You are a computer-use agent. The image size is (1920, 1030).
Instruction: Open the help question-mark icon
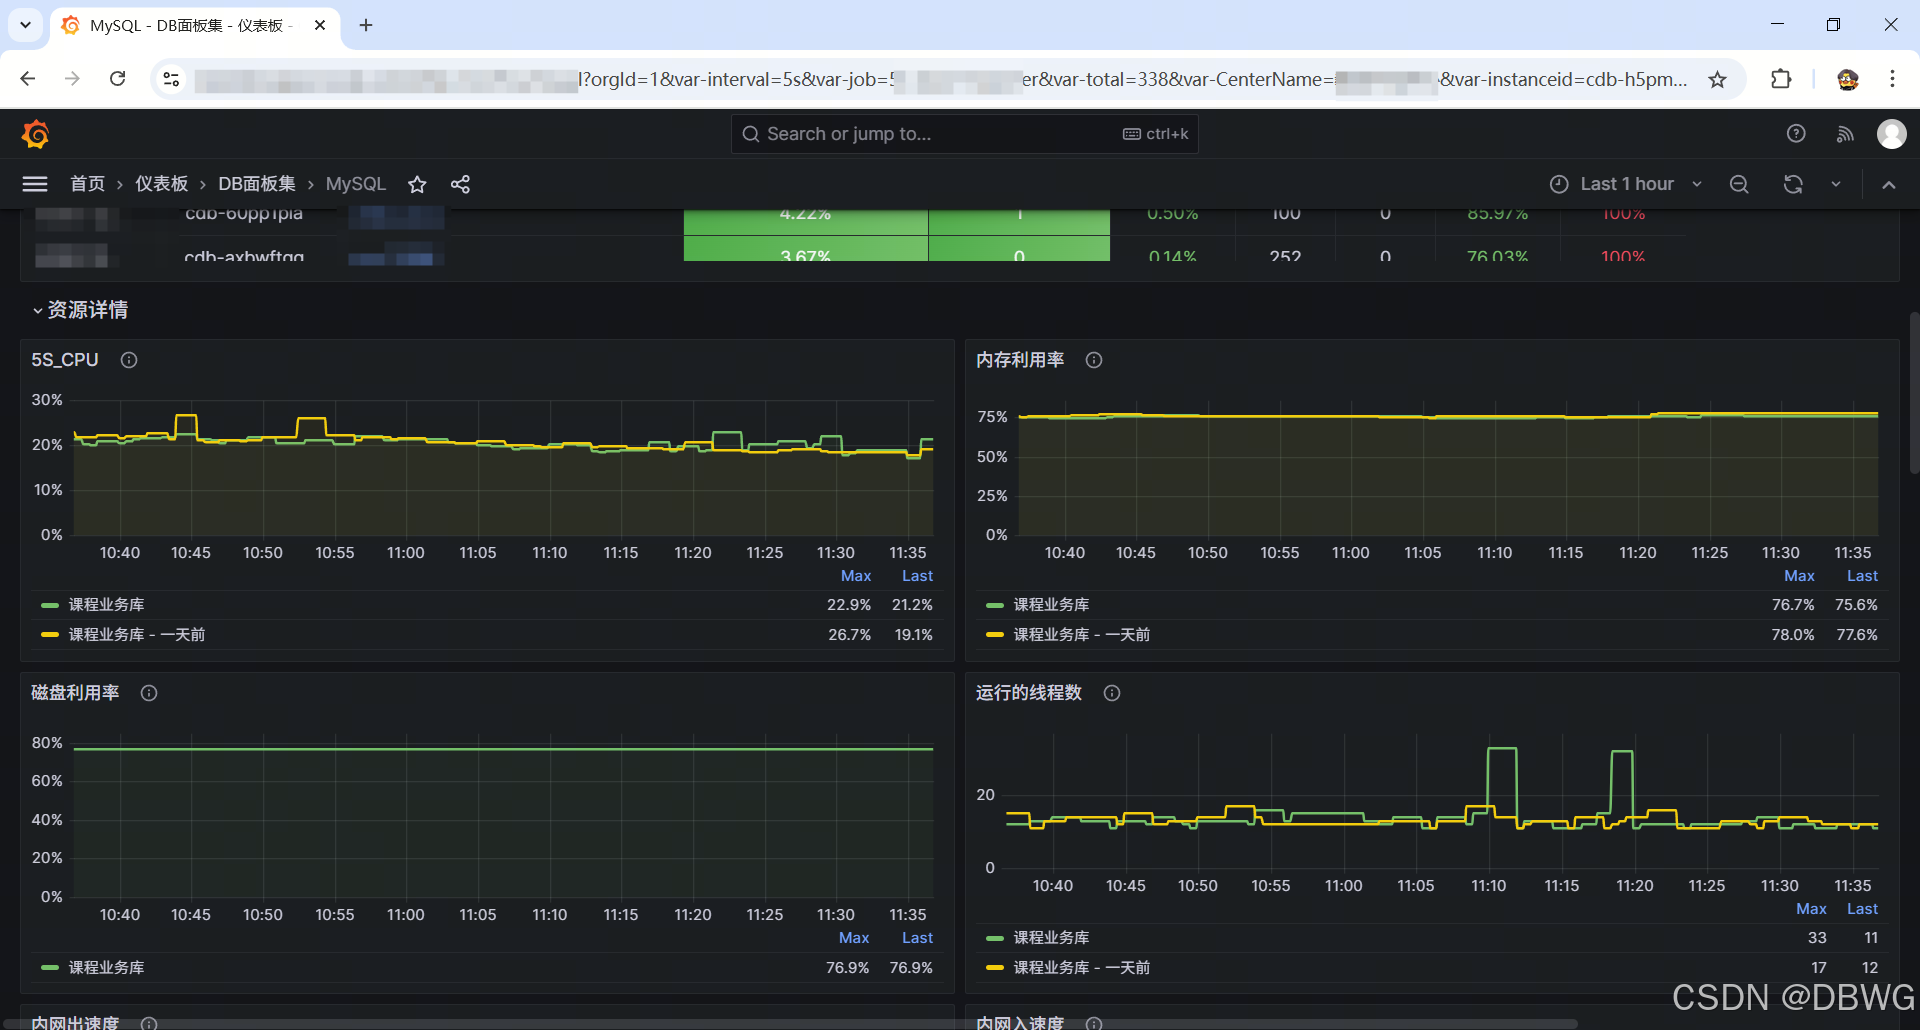click(x=1796, y=134)
